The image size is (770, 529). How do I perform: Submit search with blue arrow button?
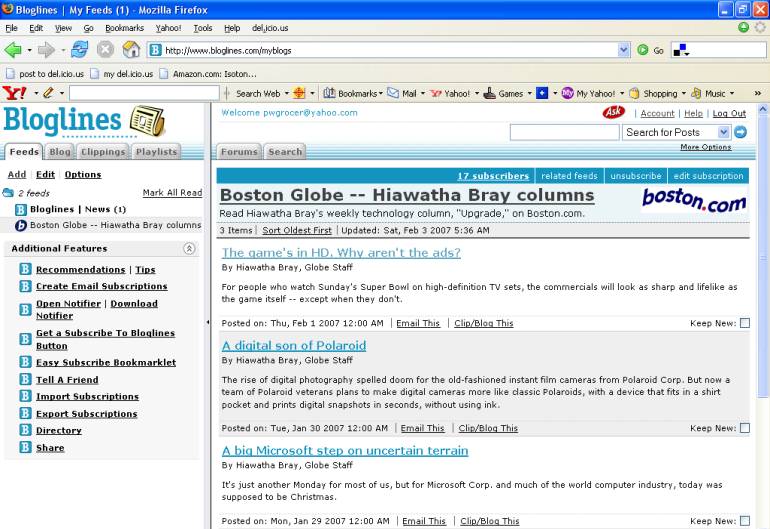(x=740, y=132)
